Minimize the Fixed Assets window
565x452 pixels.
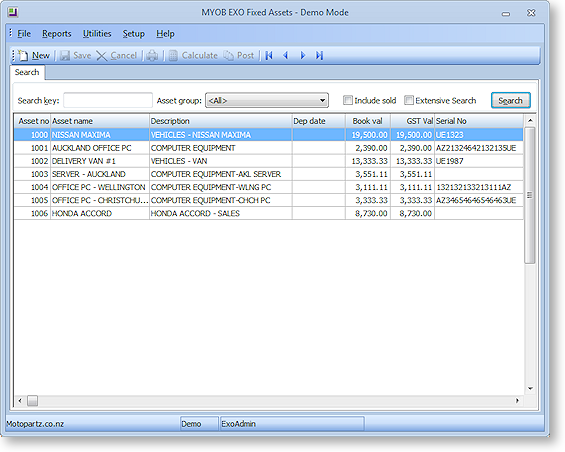[506, 13]
